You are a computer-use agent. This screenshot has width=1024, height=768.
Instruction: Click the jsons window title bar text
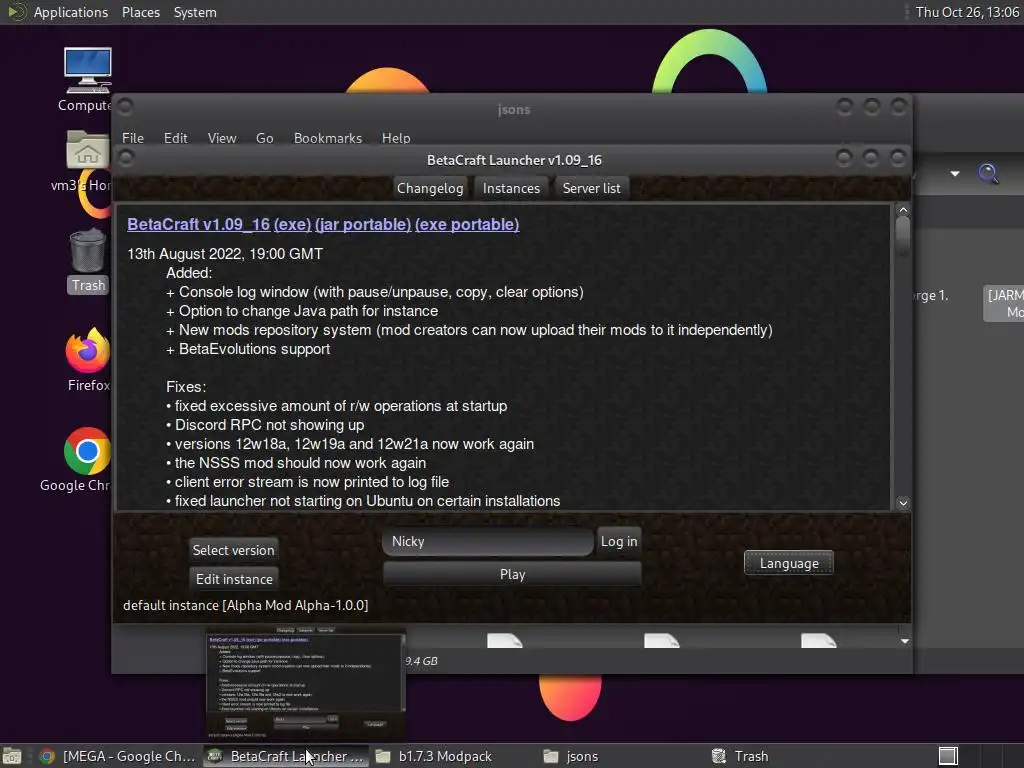[x=514, y=110]
